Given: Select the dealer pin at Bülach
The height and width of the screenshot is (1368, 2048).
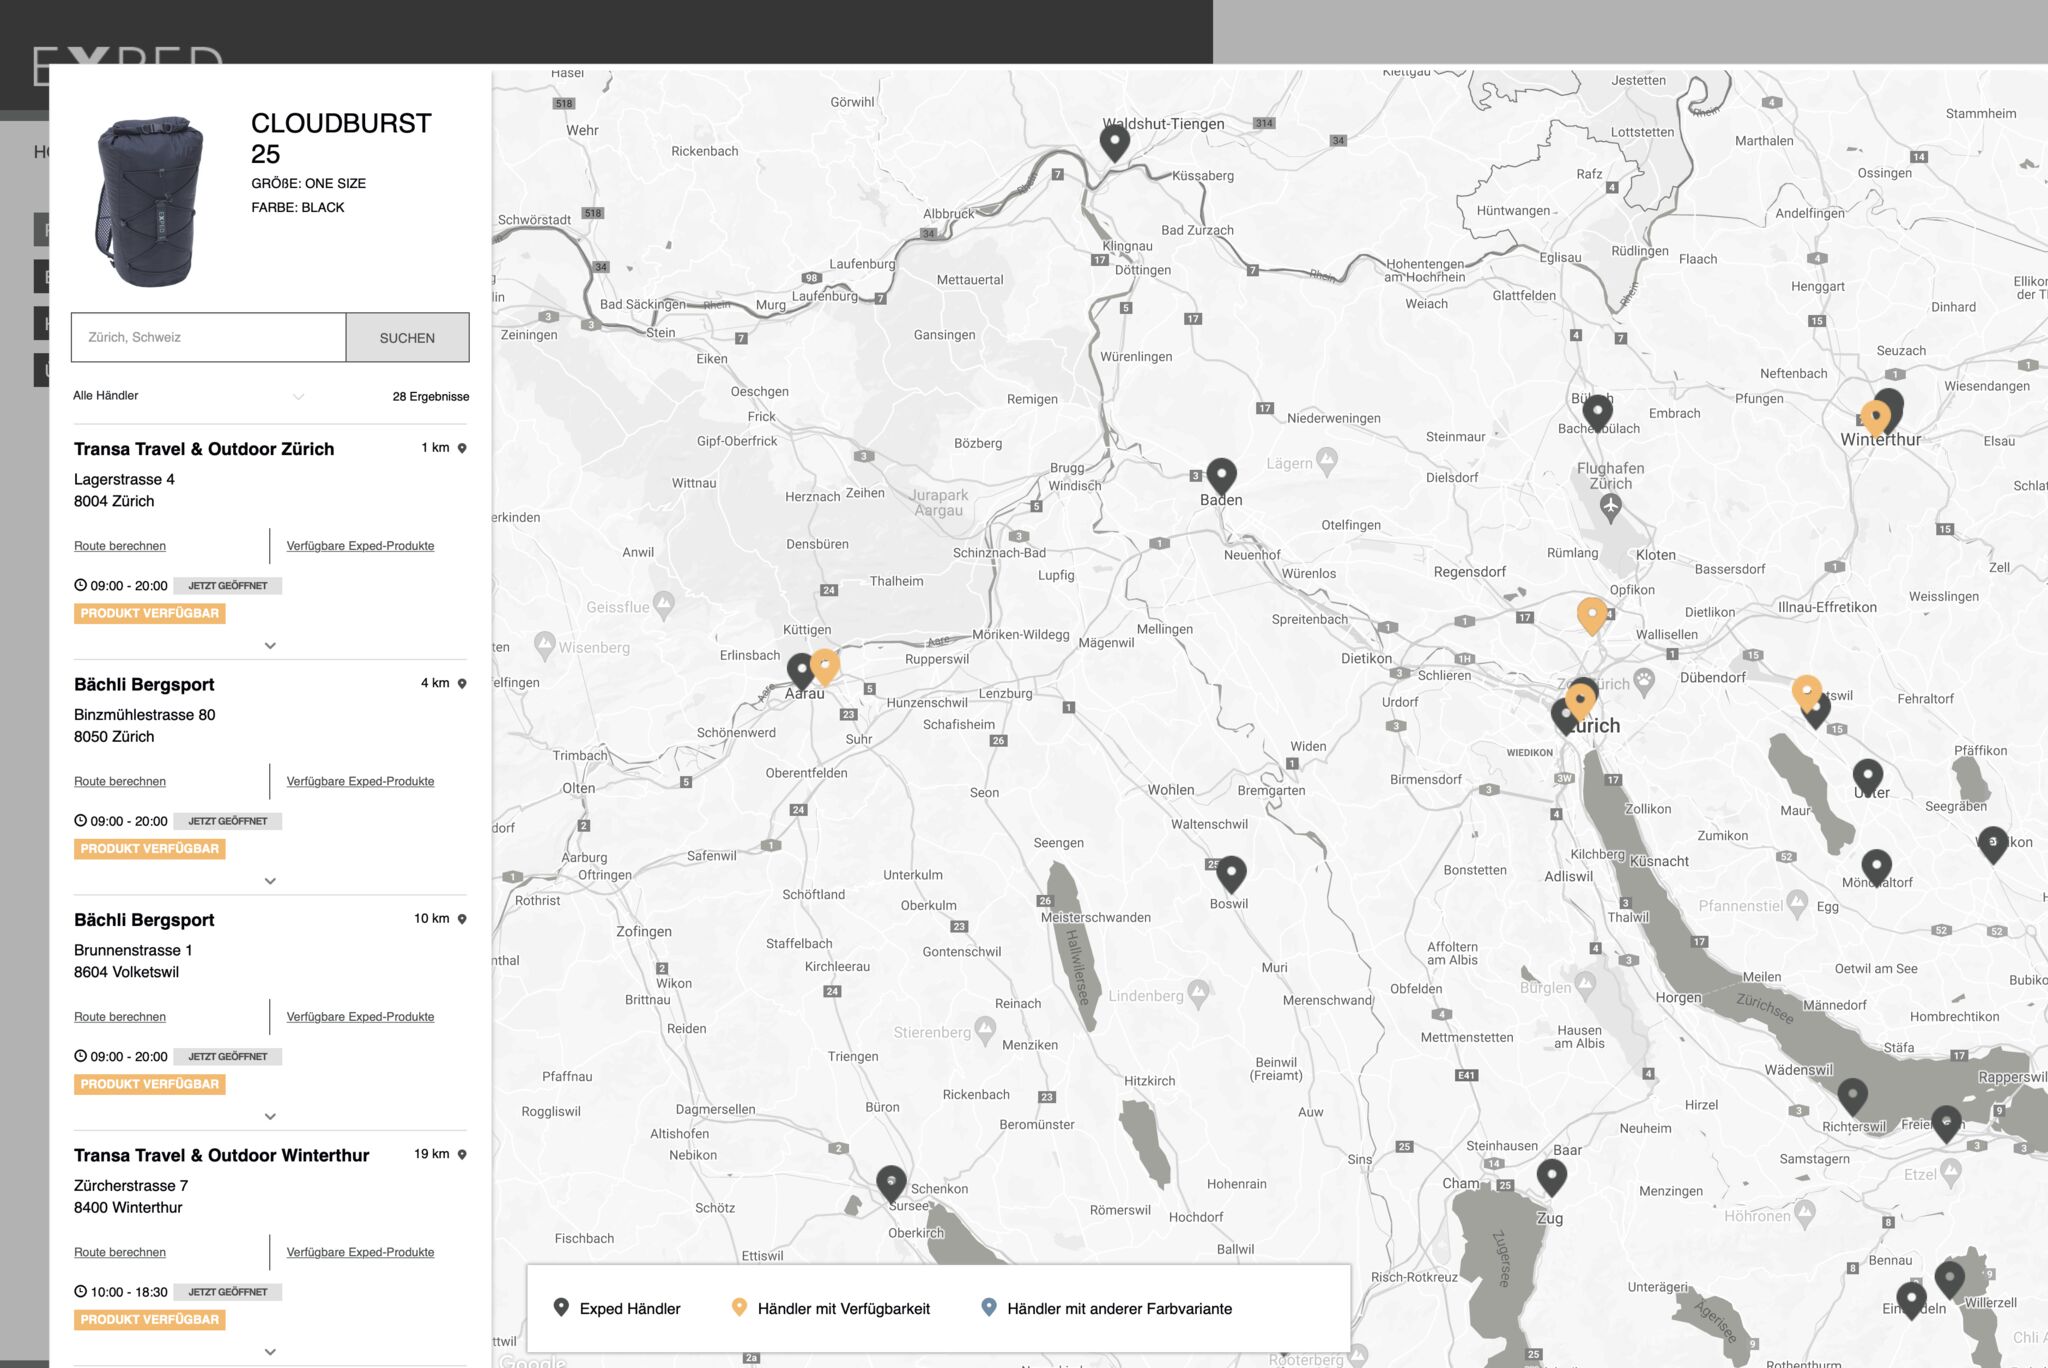Looking at the screenshot, I should 1597,413.
